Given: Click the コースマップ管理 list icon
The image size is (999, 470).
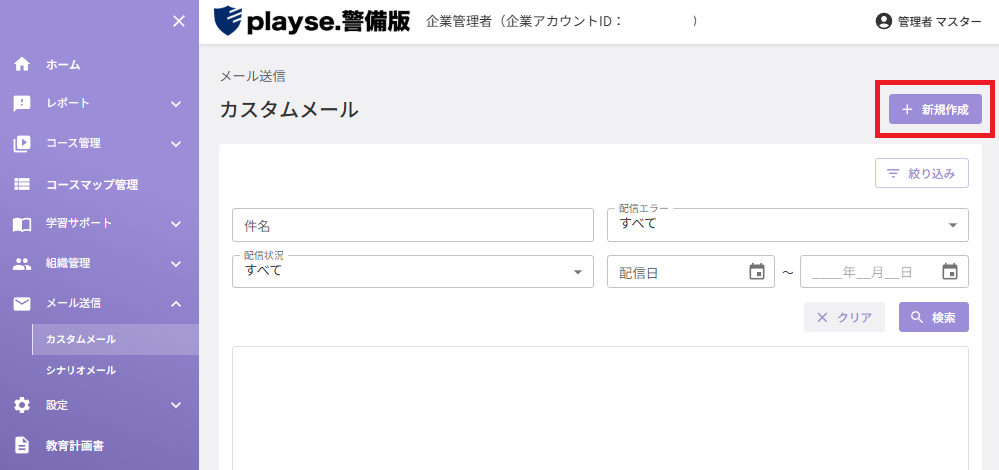Looking at the screenshot, I should (22, 185).
